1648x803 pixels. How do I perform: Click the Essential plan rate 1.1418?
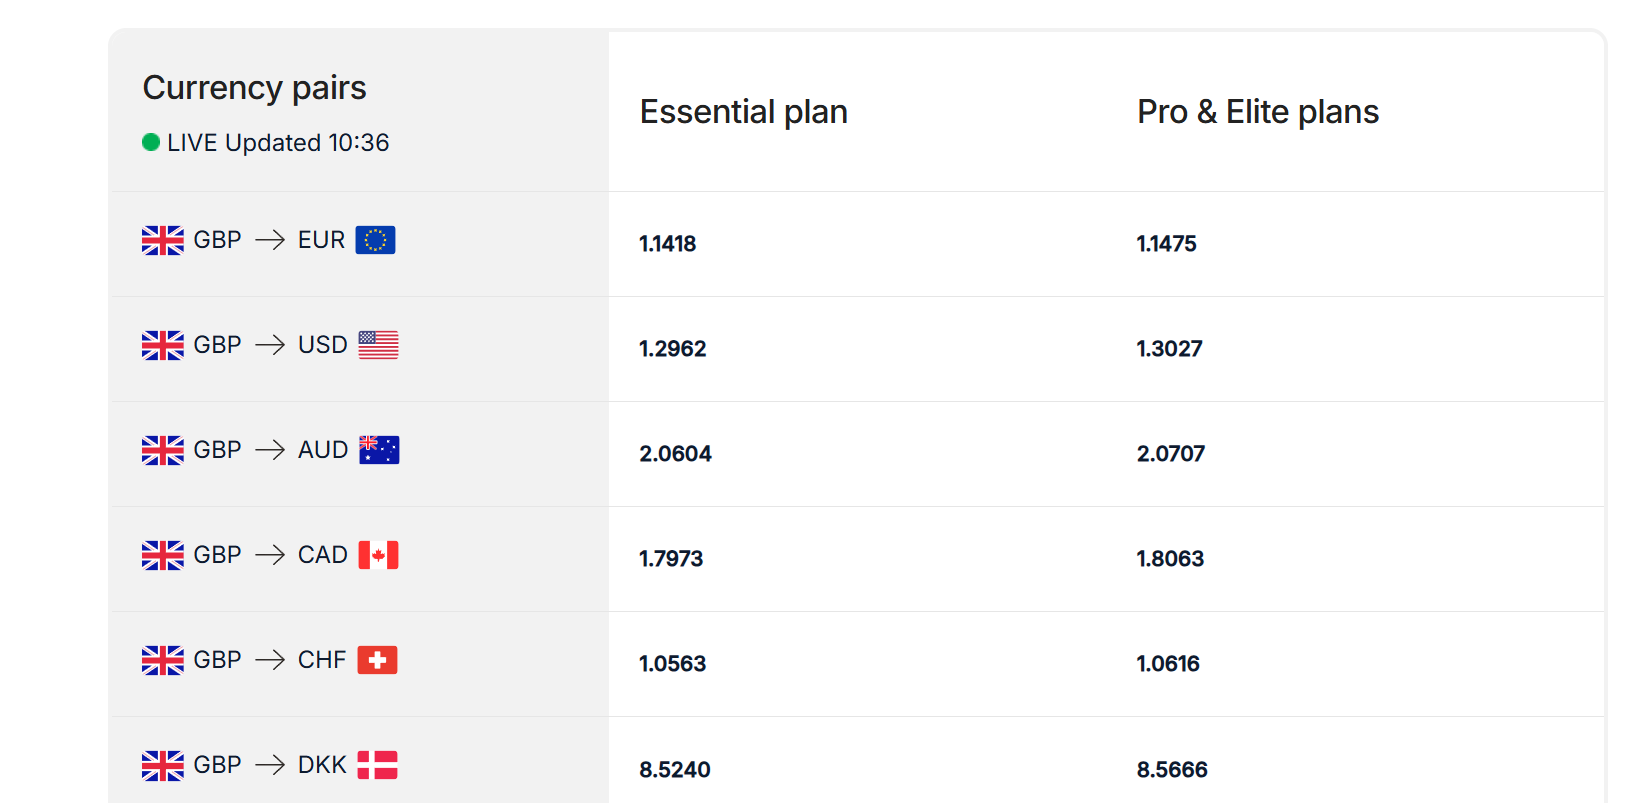(668, 244)
